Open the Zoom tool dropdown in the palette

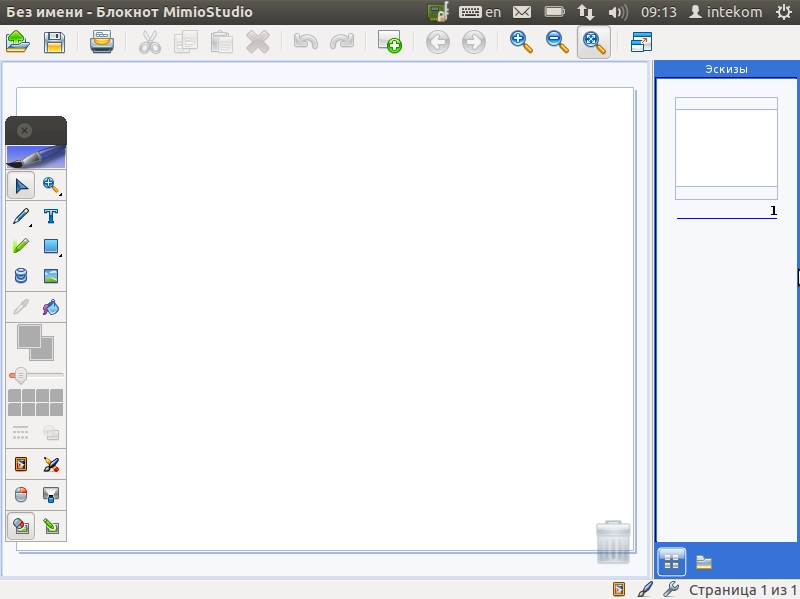coord(51,185)
